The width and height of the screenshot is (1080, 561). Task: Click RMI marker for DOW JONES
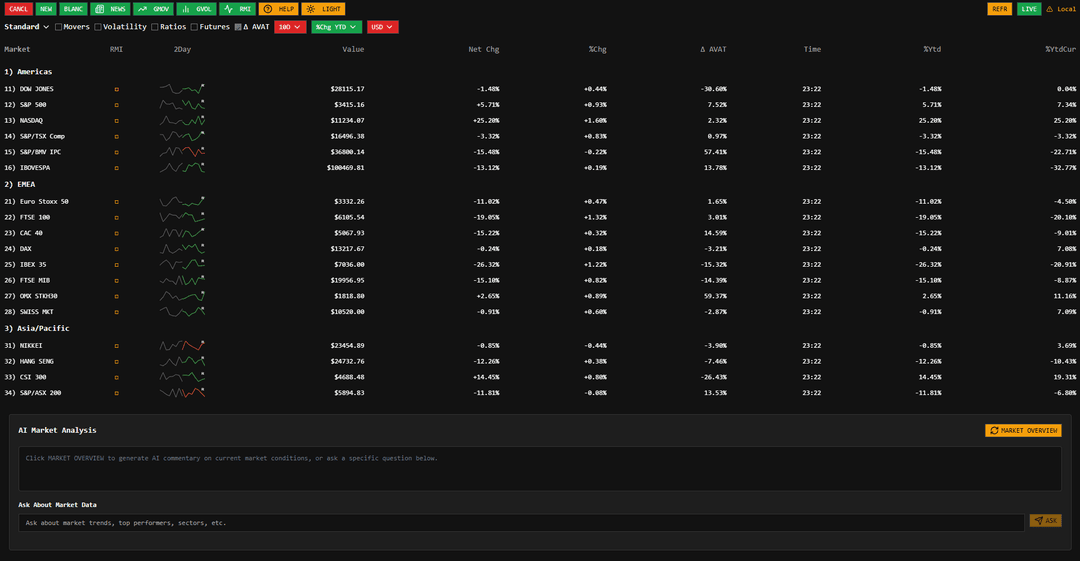tap(116, 90)
